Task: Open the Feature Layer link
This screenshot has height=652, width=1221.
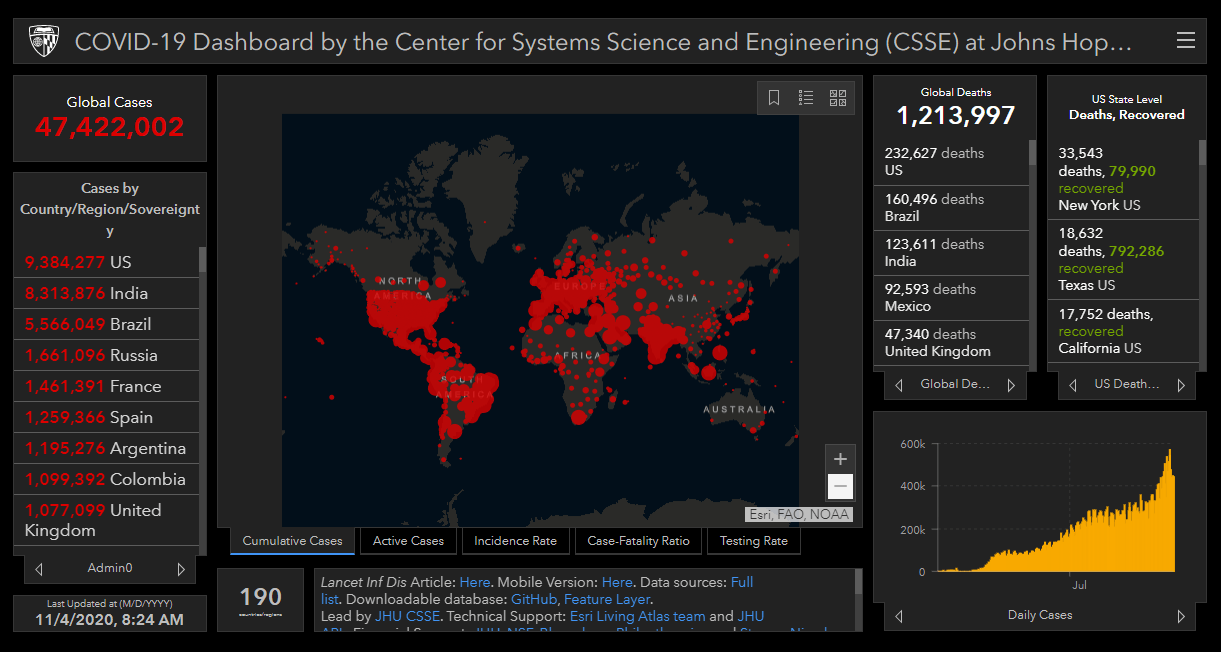Action: (x=608, y=599)
